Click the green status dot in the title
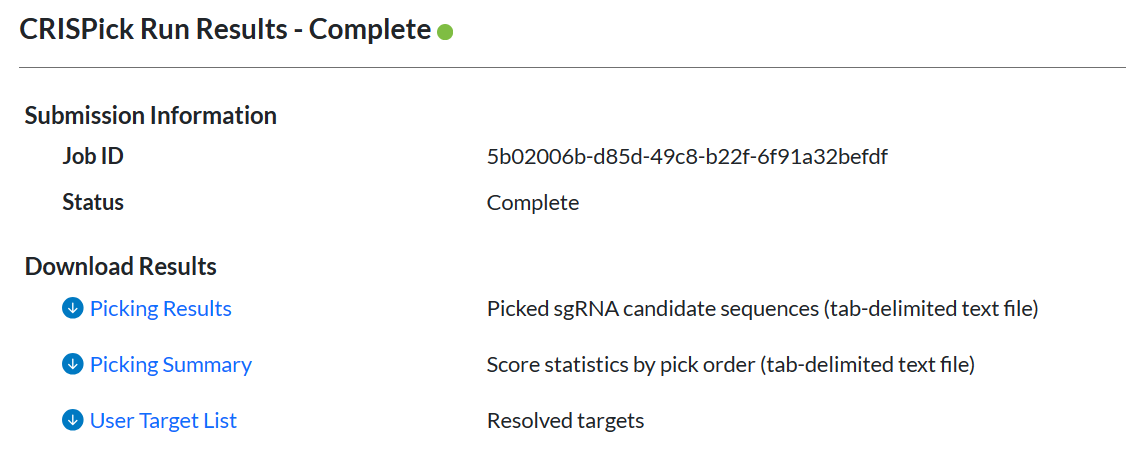Screen dimensions: 1126x457 (445, 32)
